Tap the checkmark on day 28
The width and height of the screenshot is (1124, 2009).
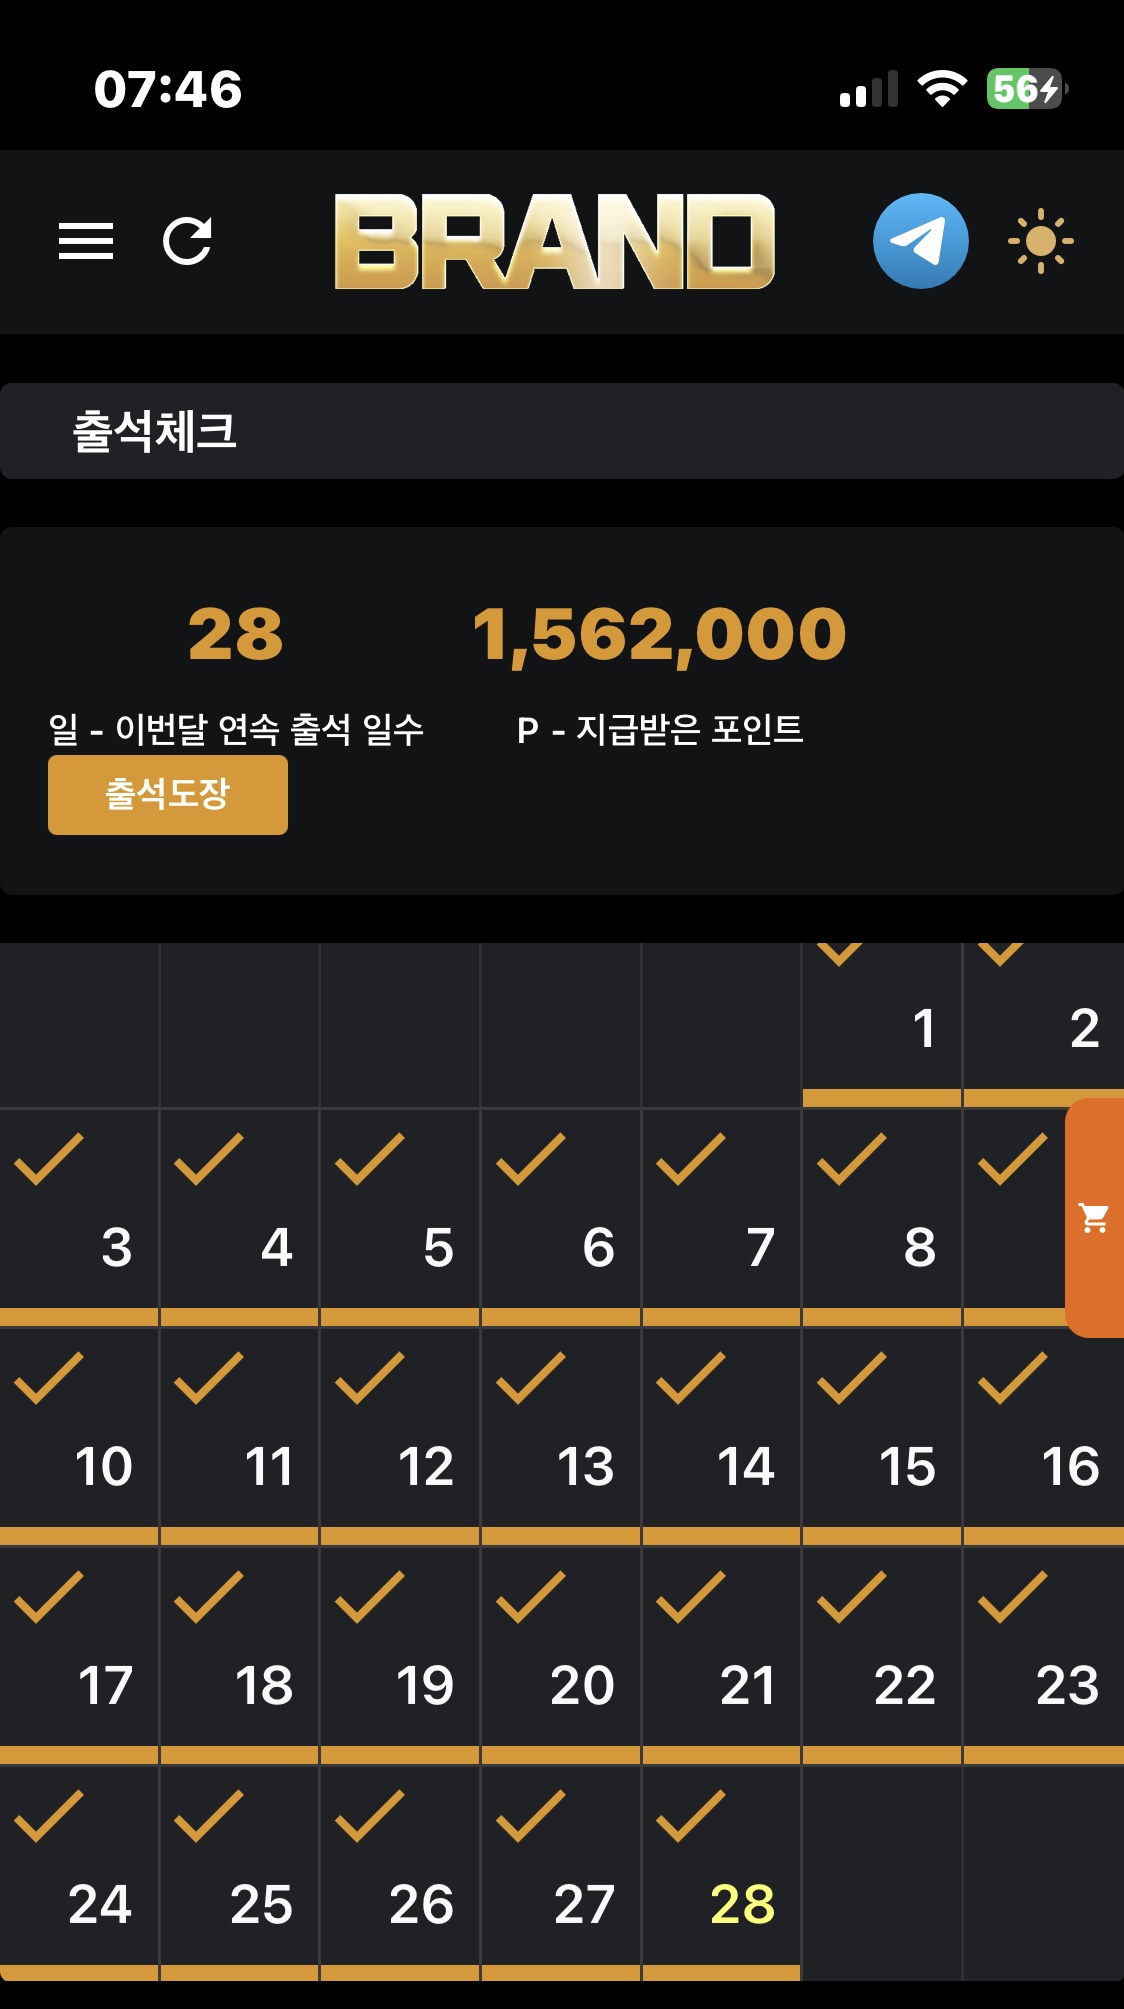click(x=691, y=1816)
